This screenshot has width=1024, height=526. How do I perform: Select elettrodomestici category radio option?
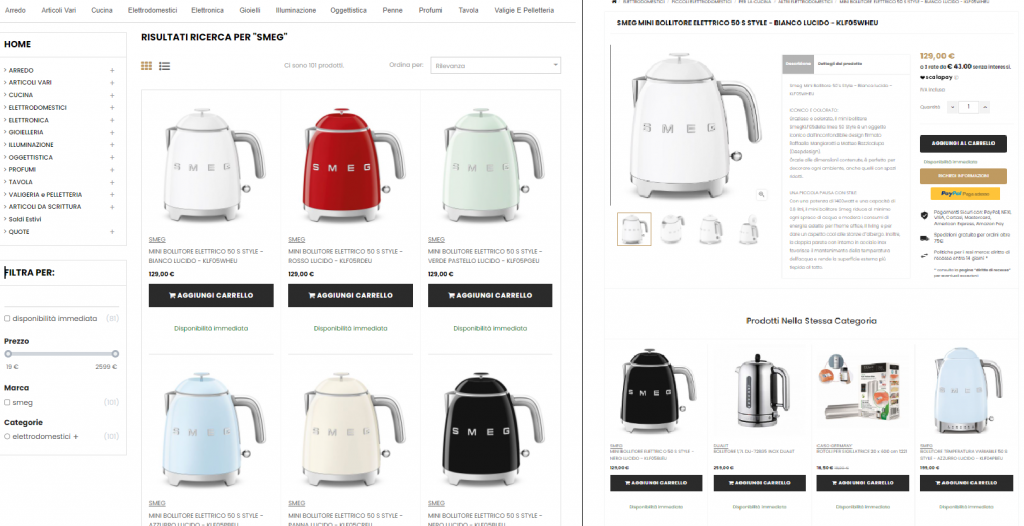(x=7, y=436)
